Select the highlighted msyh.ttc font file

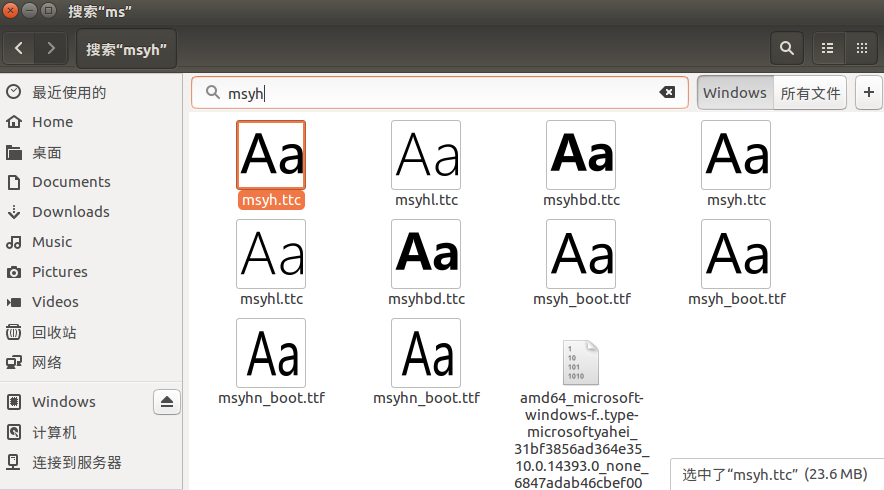[x=271, y=165]
